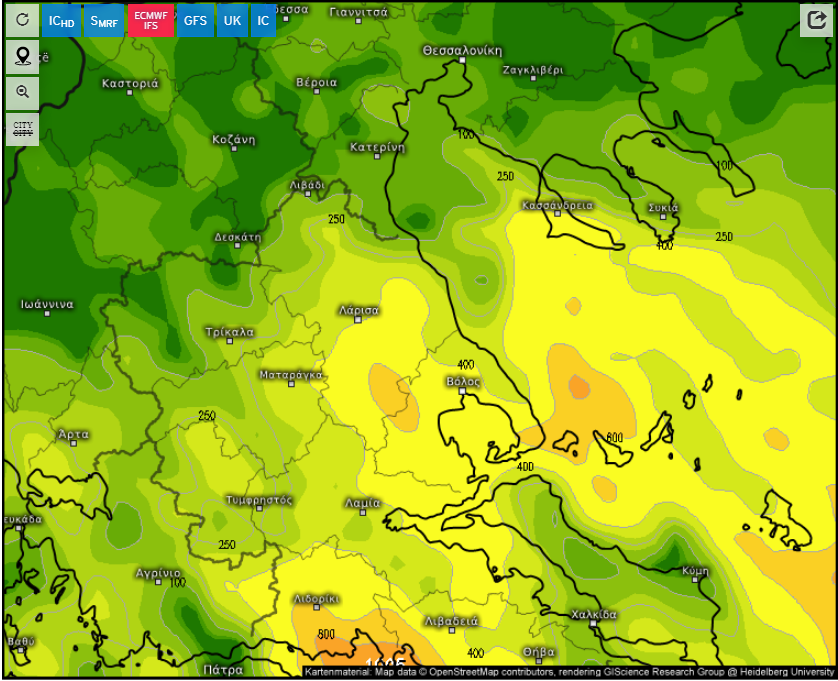The width and height of the screenshot is (838, 681).
Task: Select the ICHD weather model tab
Action: click(x=61, y=21)
